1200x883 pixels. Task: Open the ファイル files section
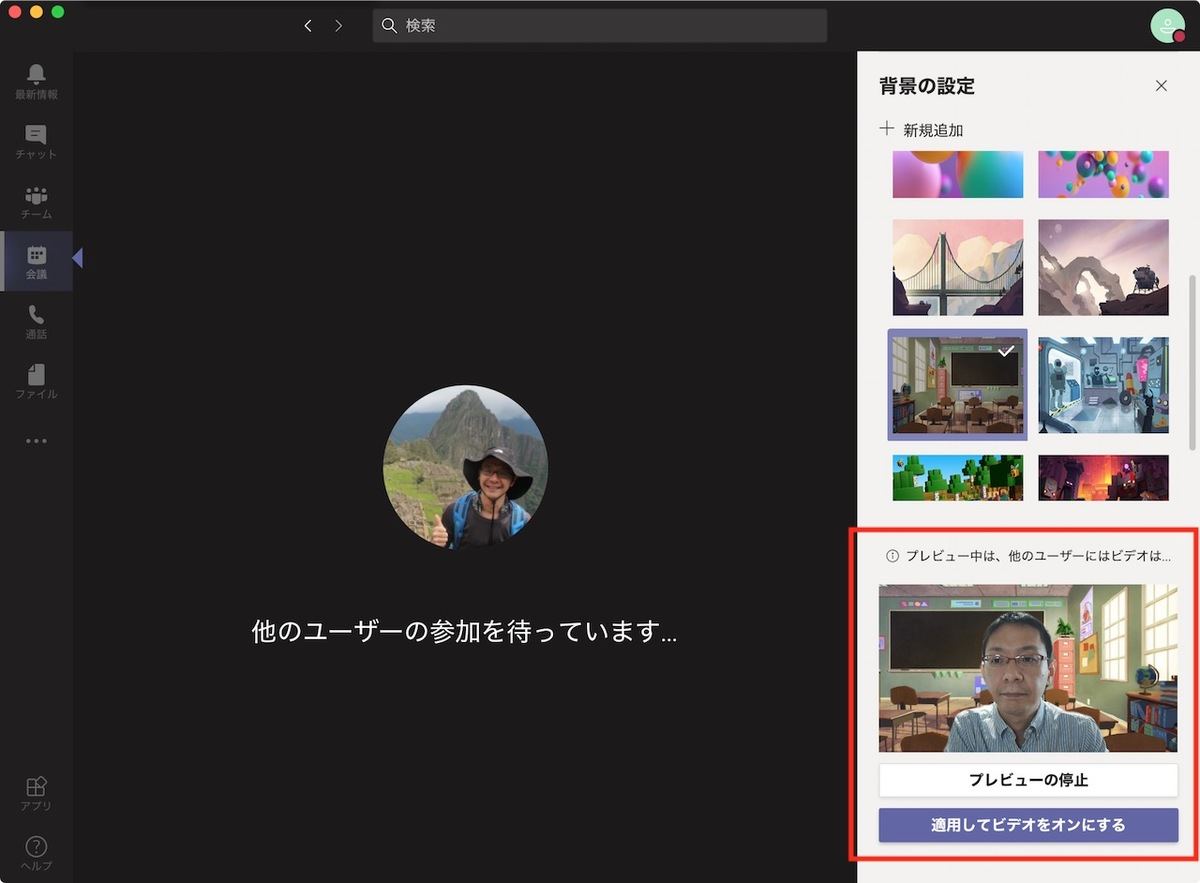coord(36,381)
